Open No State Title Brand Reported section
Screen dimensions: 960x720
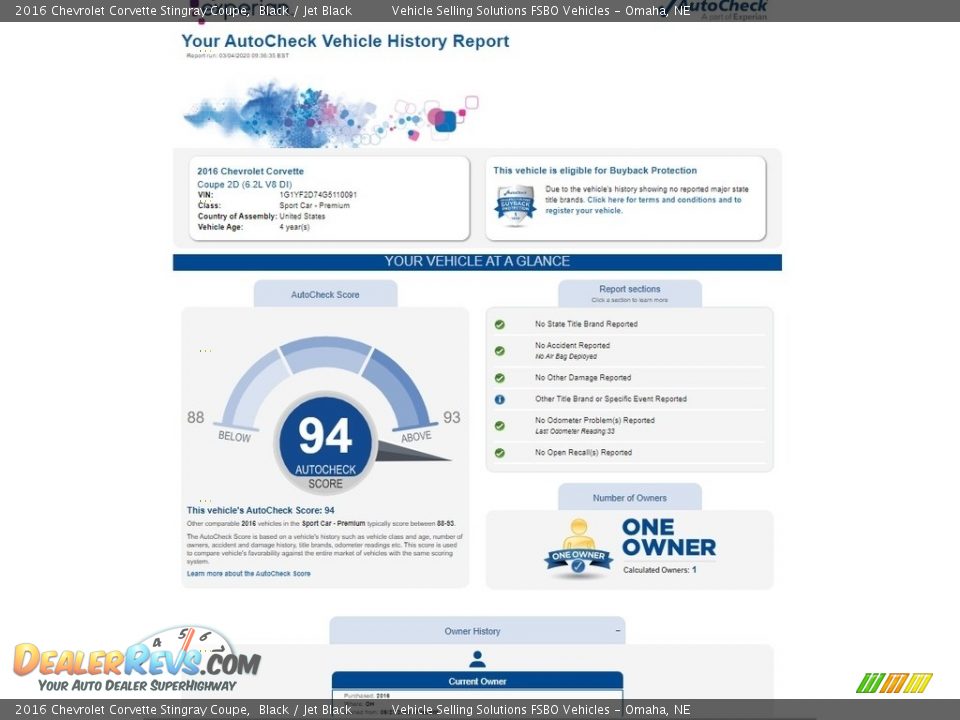point(586,324)
